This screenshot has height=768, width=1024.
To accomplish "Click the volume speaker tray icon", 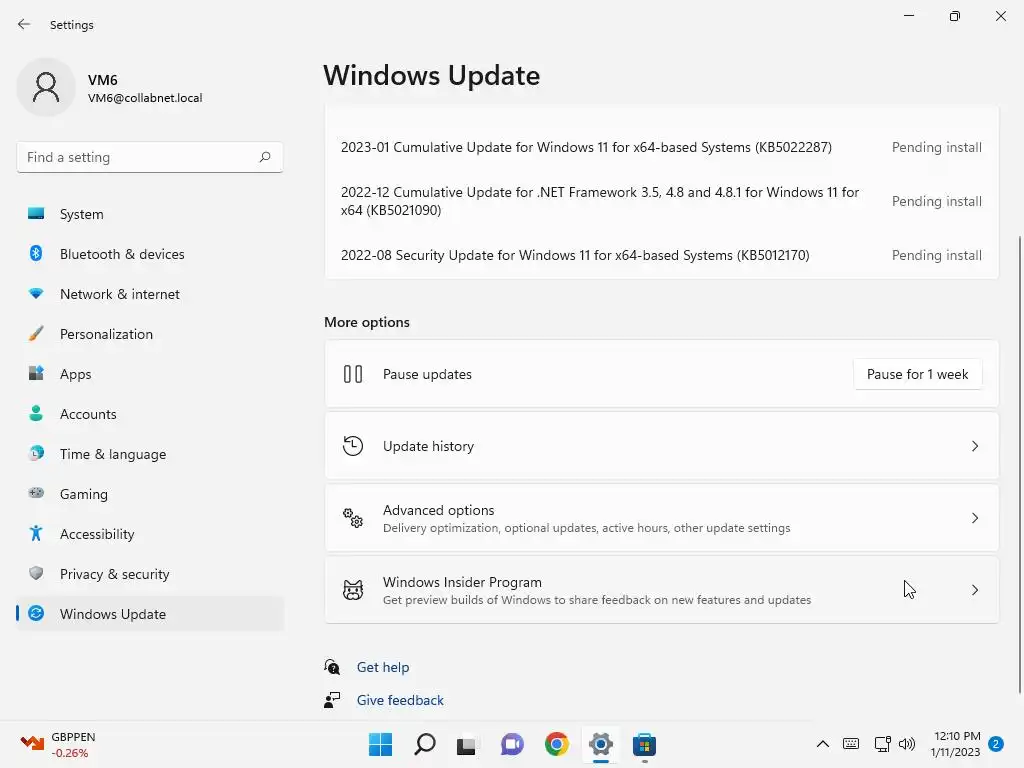I will tap(906, 744).
